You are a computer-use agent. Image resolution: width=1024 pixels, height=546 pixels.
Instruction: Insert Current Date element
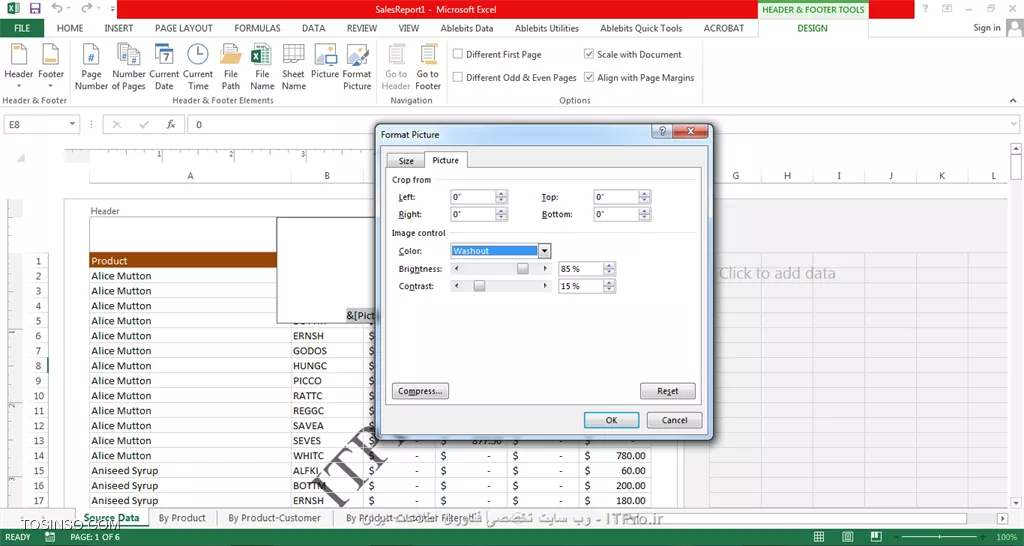pos(164,66)
